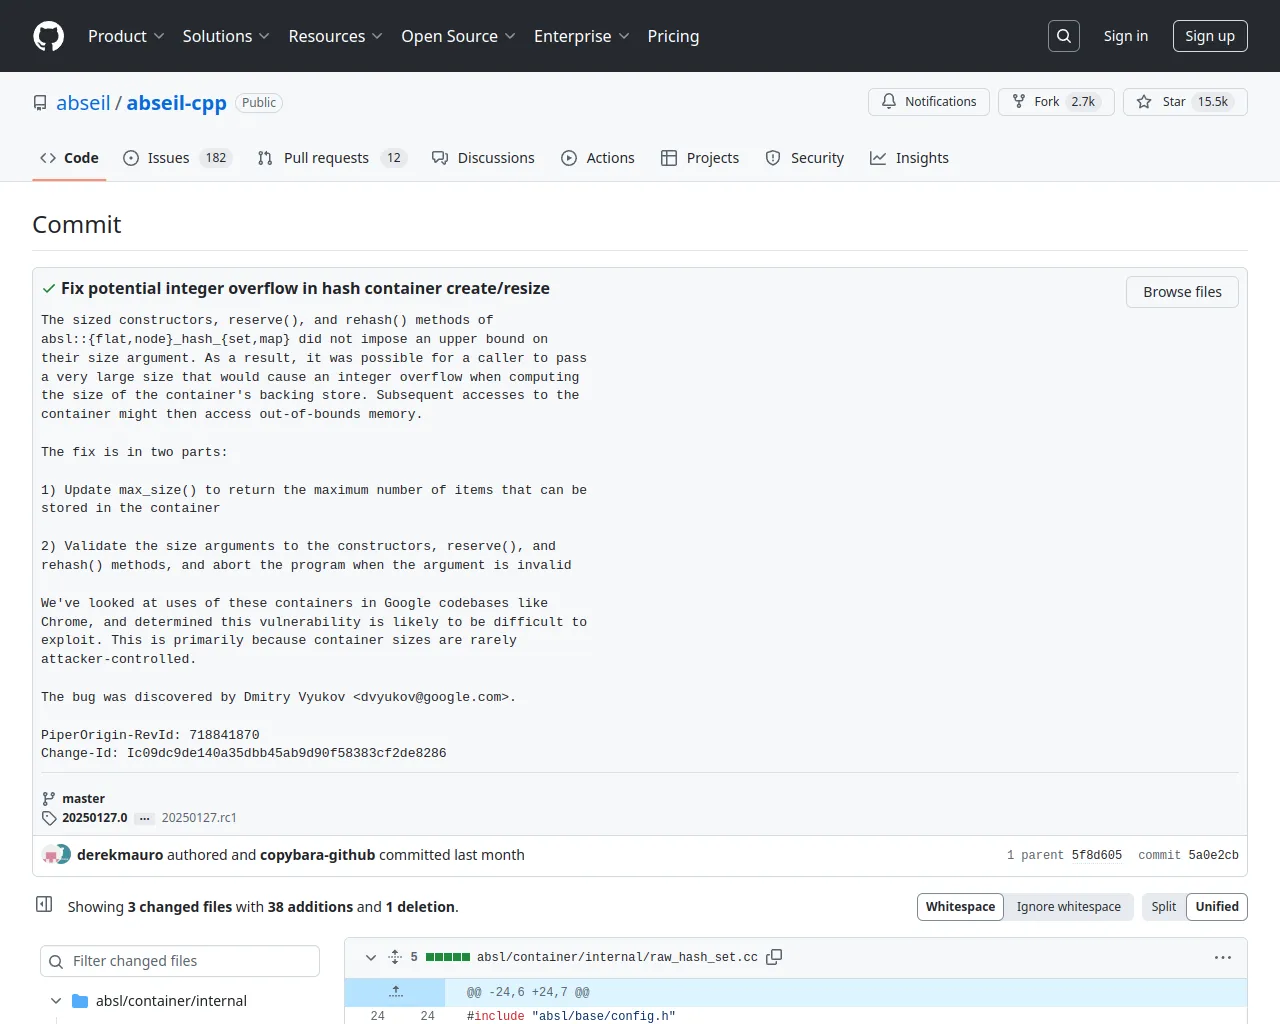Click the search magnifier icon
Viewport: 1280px width, 1024px height.
(x=1064, y=36)
